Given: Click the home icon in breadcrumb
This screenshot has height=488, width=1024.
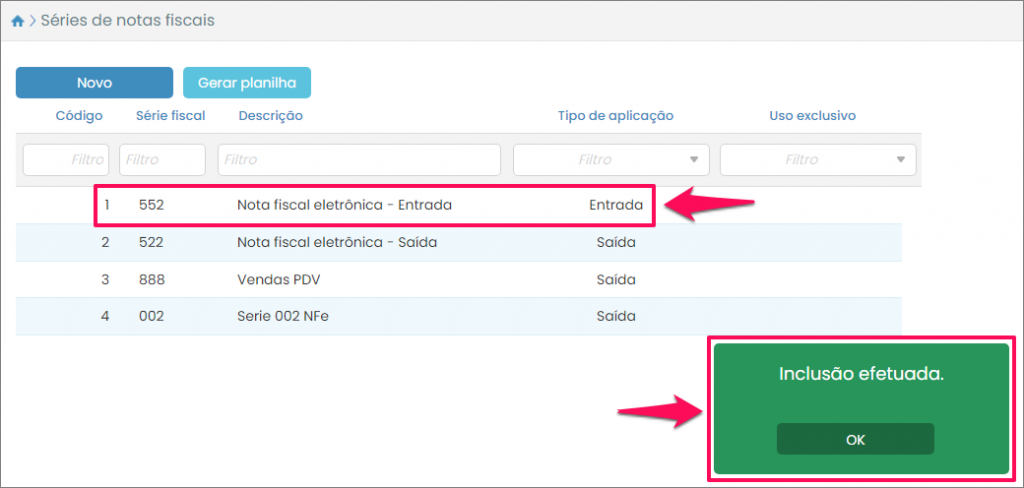Looking at the screenshot, I should click(17, 21).
